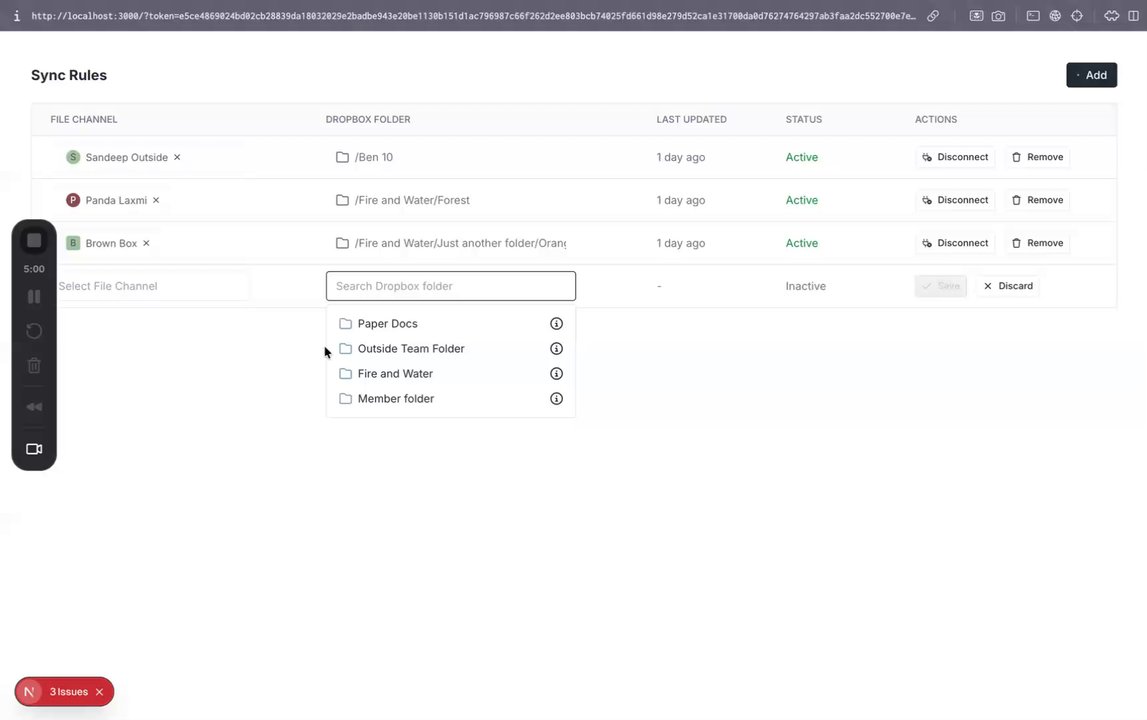Add a new sync rule

coord(1091,75)
